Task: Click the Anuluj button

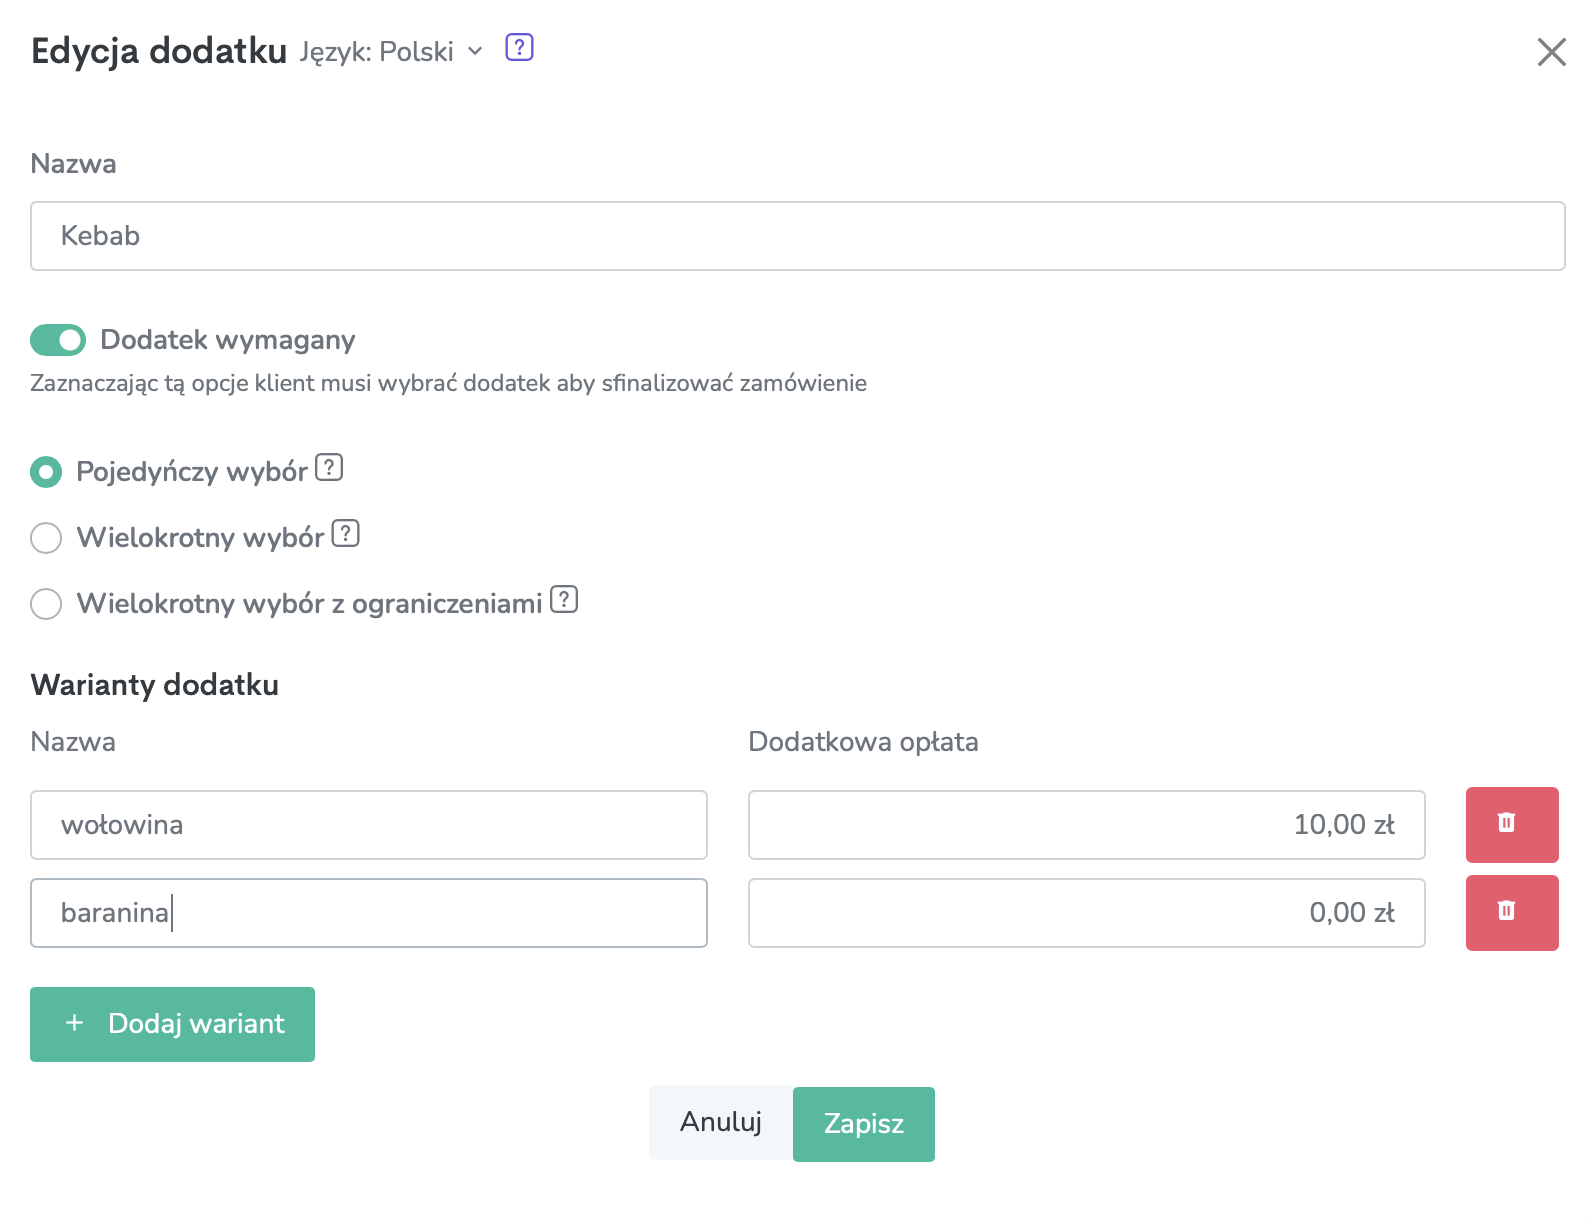Action: [721, 1123]
